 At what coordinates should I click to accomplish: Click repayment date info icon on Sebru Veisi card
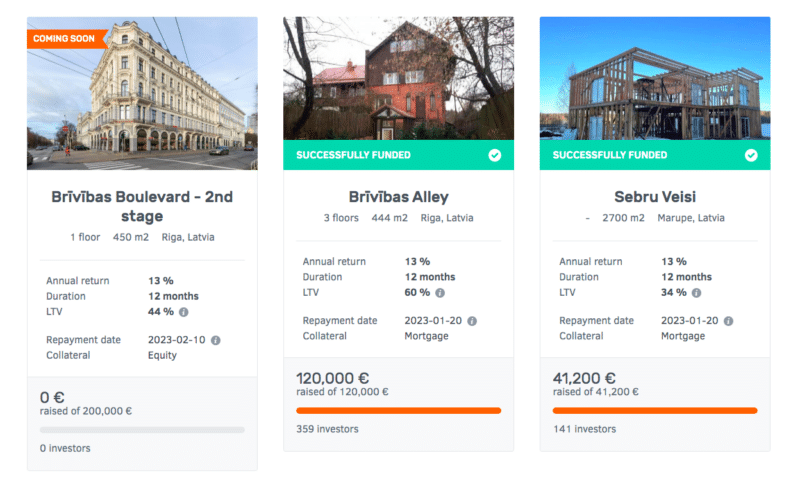point(728,321)
